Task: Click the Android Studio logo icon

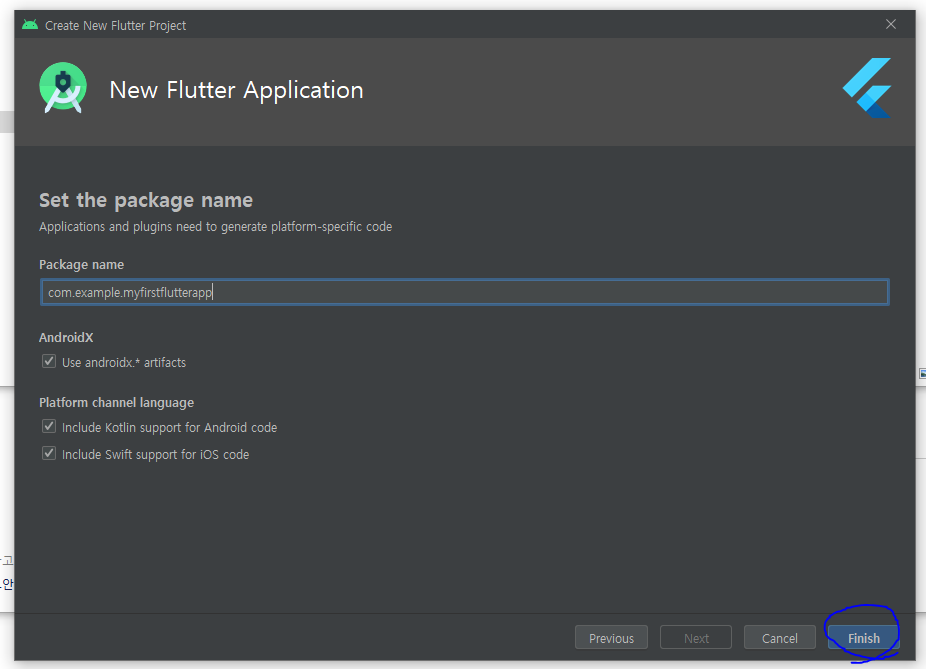Action: (x=63, y=87)
